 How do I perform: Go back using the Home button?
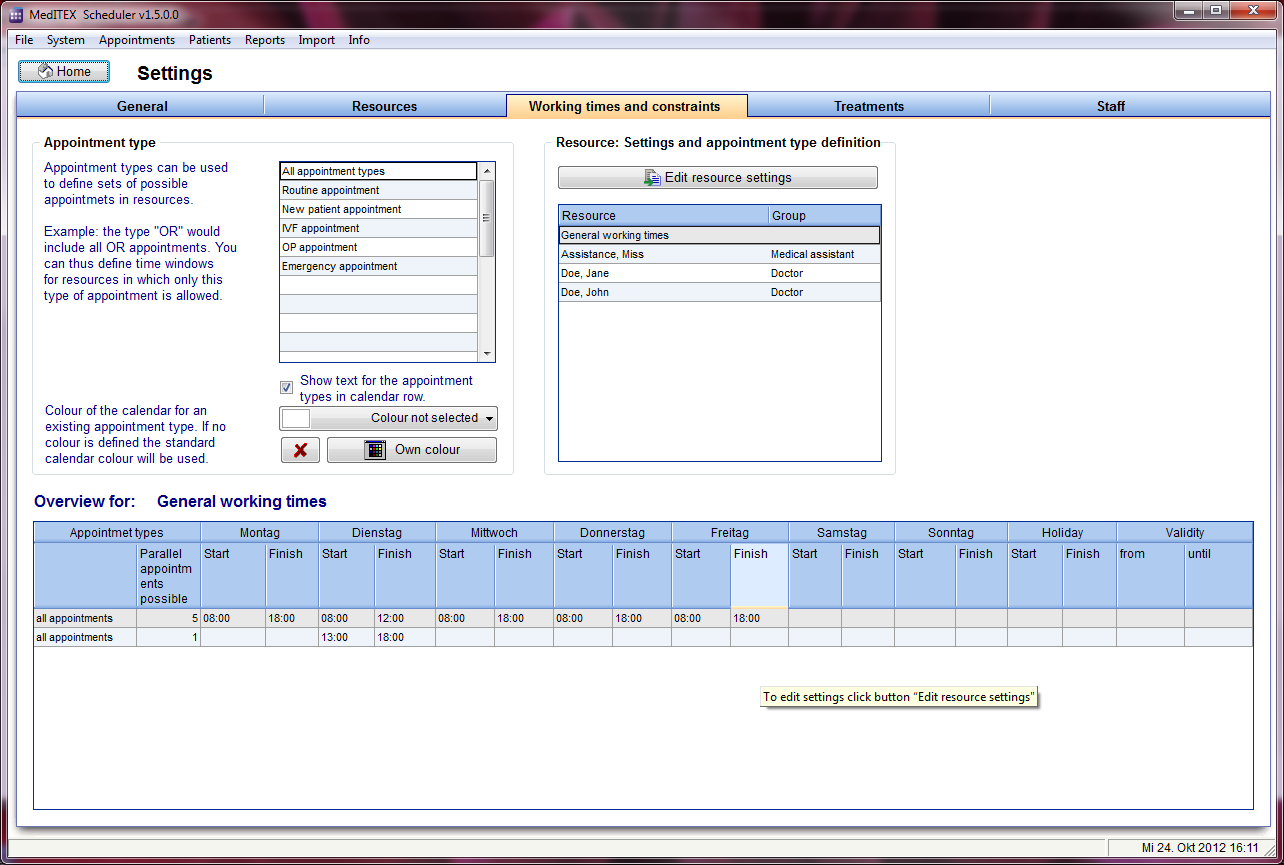(64, 72)
